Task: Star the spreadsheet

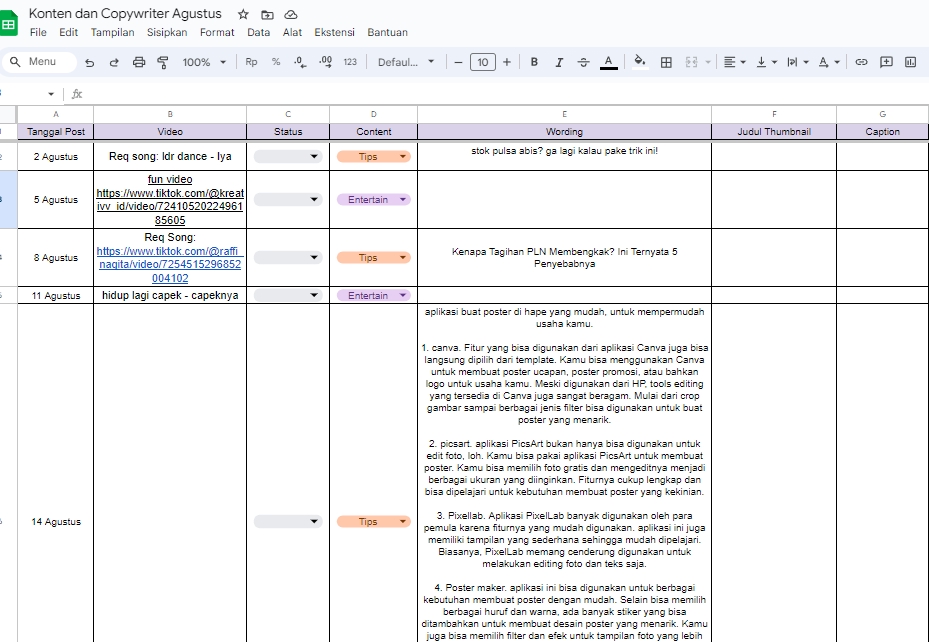Action: click(241, 14)
